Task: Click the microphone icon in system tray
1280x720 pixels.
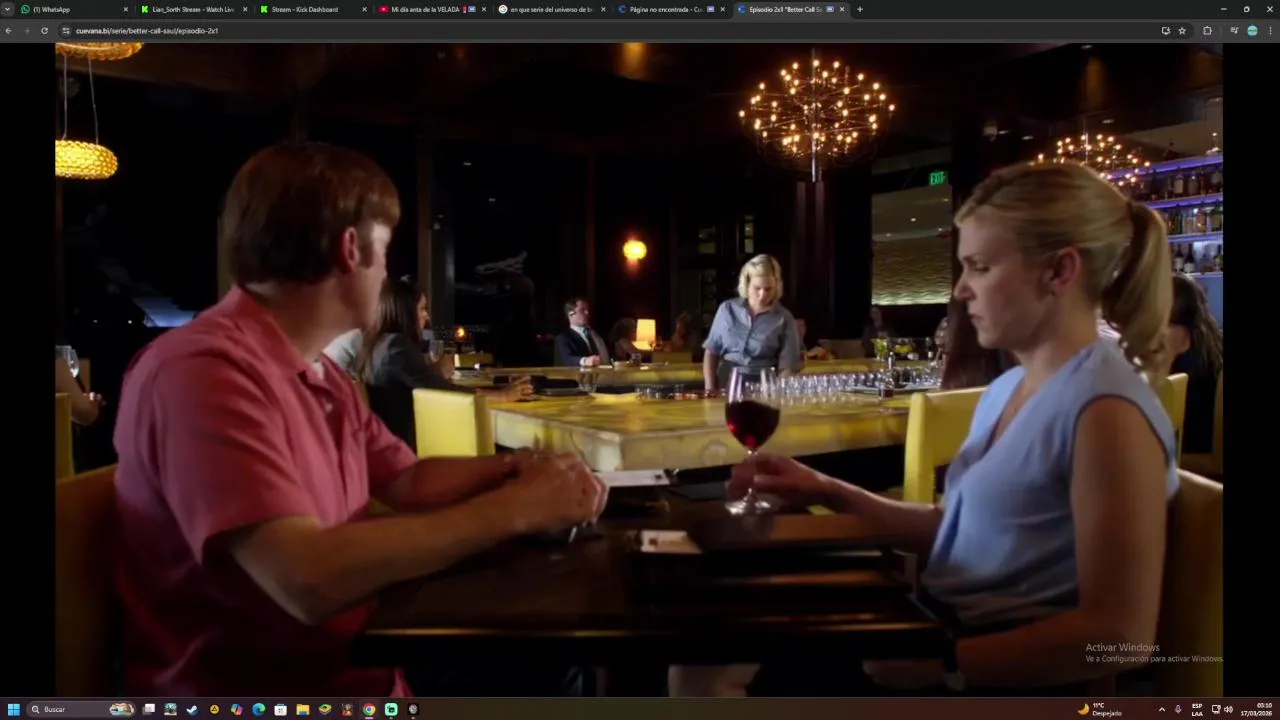Action: coord(1178,709)
